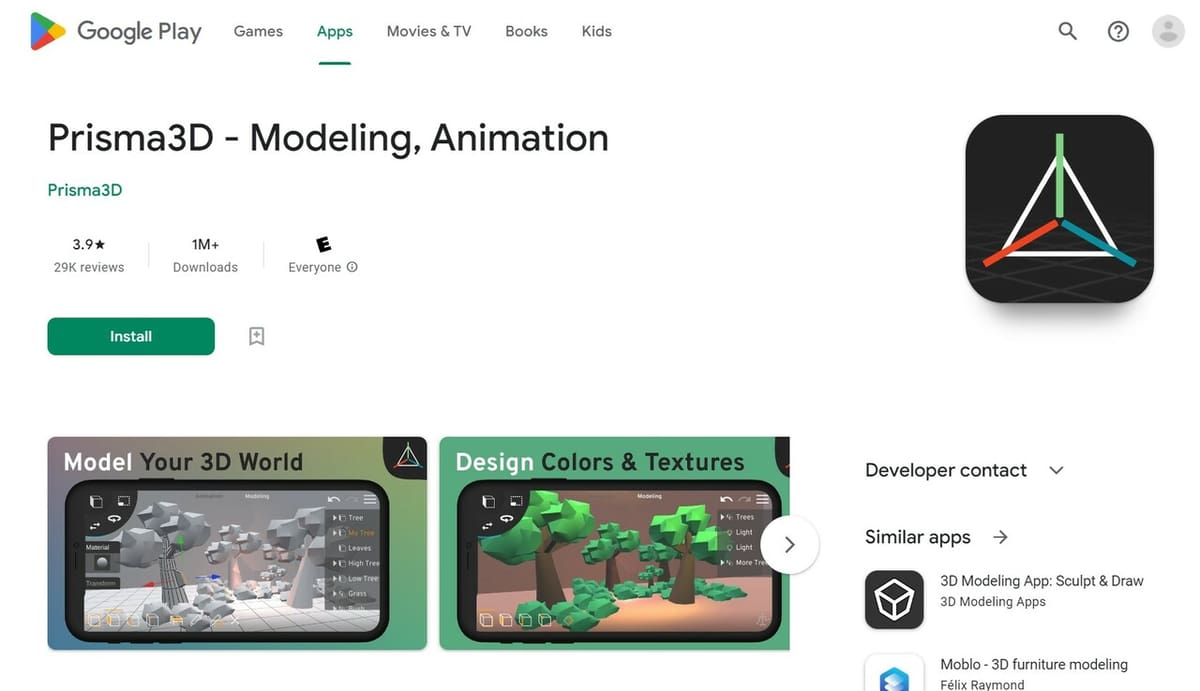Open the Model Your 3D World screenshot

click(237, 543)
